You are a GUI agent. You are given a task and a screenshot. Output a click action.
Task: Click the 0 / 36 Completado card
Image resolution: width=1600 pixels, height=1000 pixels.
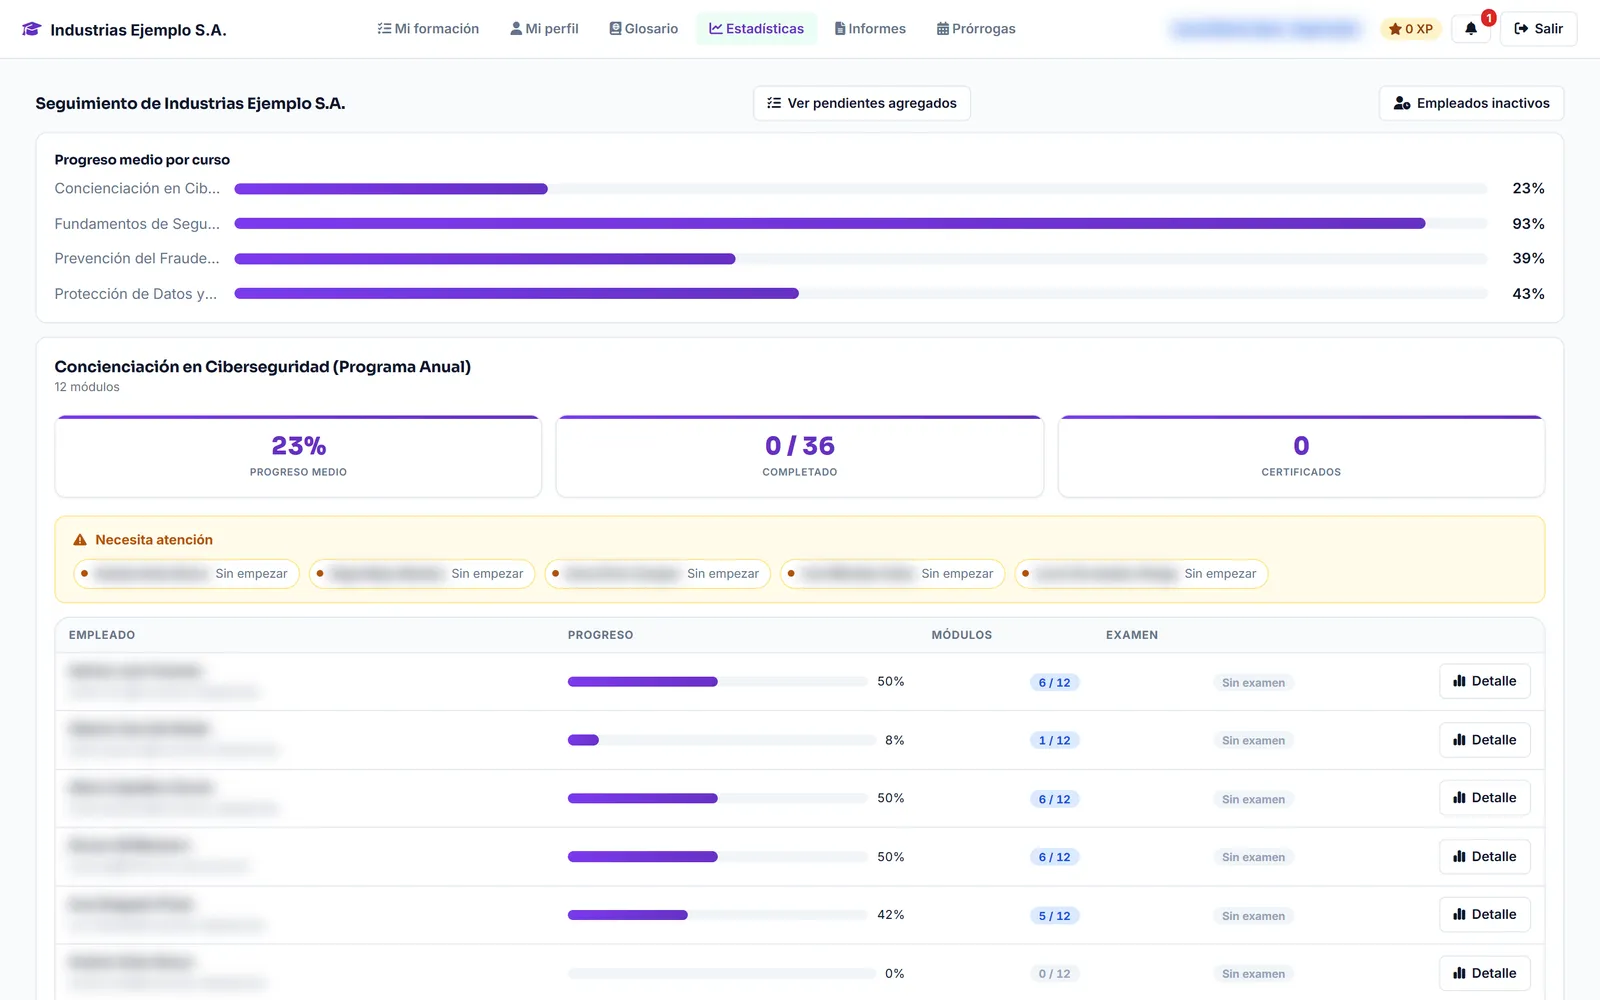click(800, 457)
